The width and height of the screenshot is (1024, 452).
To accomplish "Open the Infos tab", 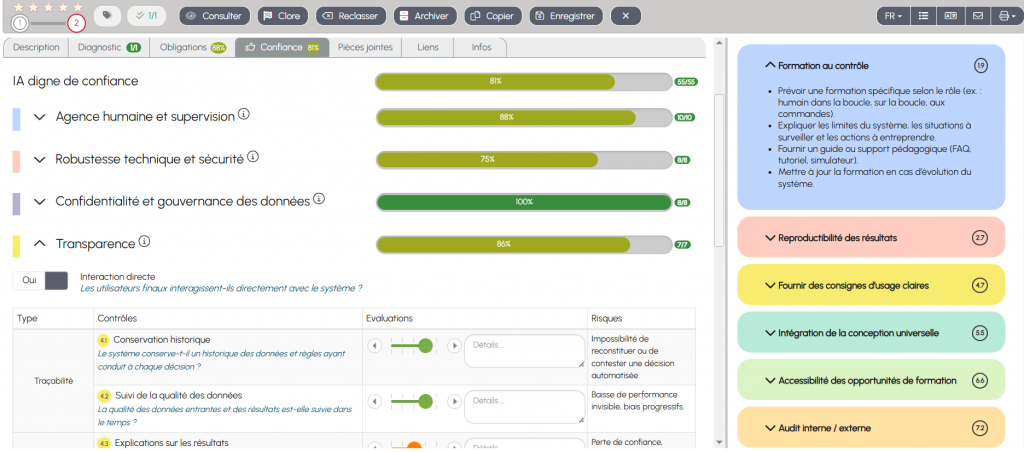I will (481, 48).
